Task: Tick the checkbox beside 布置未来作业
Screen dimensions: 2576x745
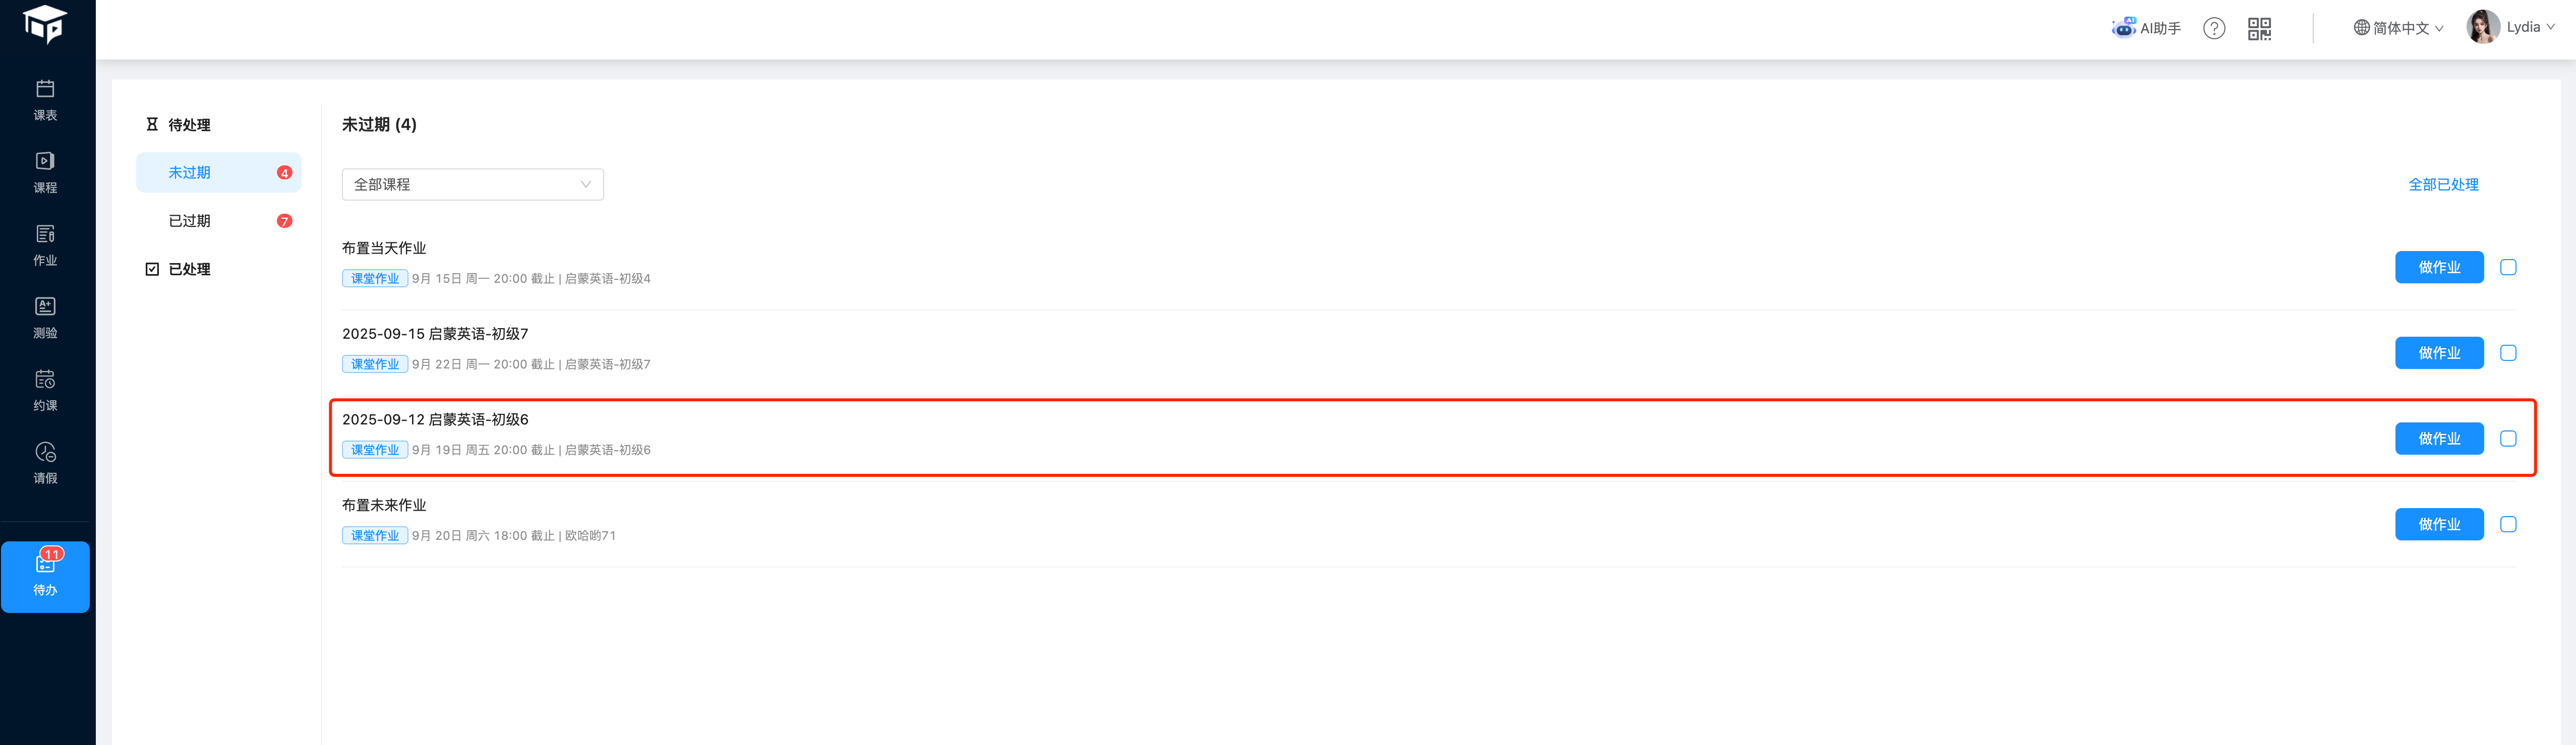Action: pyautogui.click(x=2509, y=524)
